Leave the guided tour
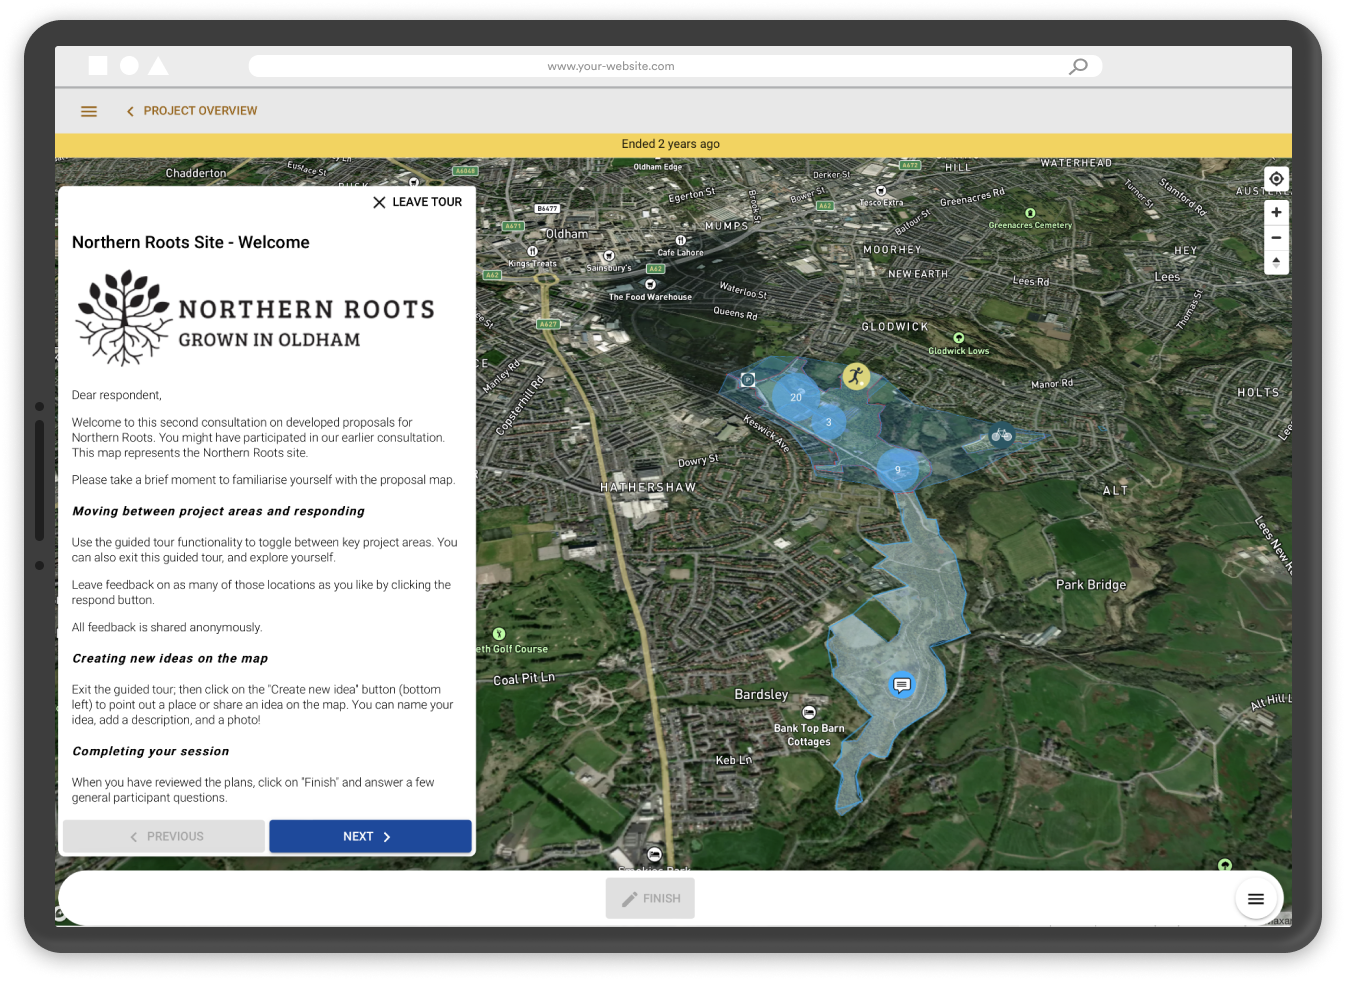This screenshot has width=1346, height=981. pos(417,202)
